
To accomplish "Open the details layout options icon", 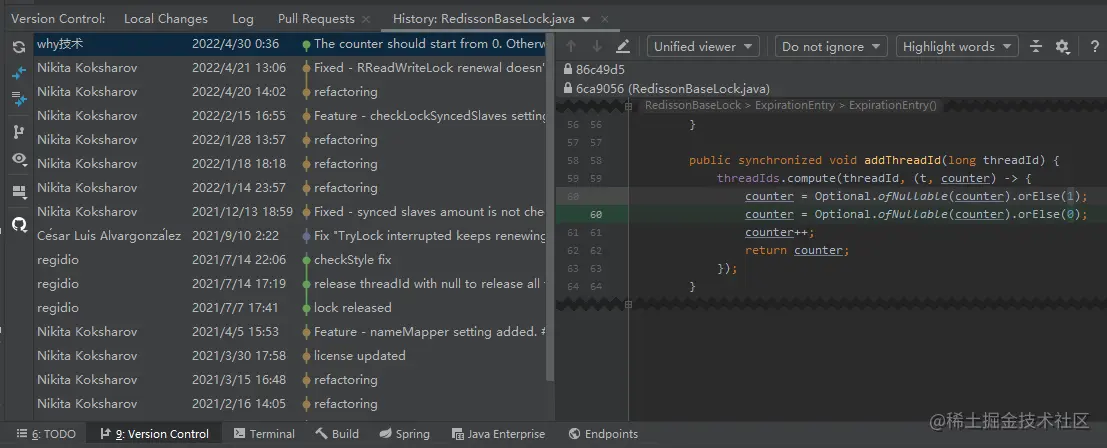I will 19,191.
